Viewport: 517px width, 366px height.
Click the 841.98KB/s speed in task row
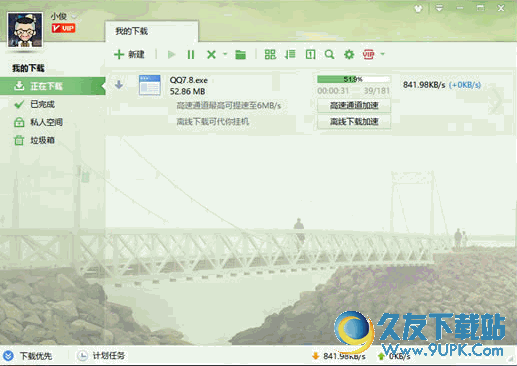coord(424,85)
